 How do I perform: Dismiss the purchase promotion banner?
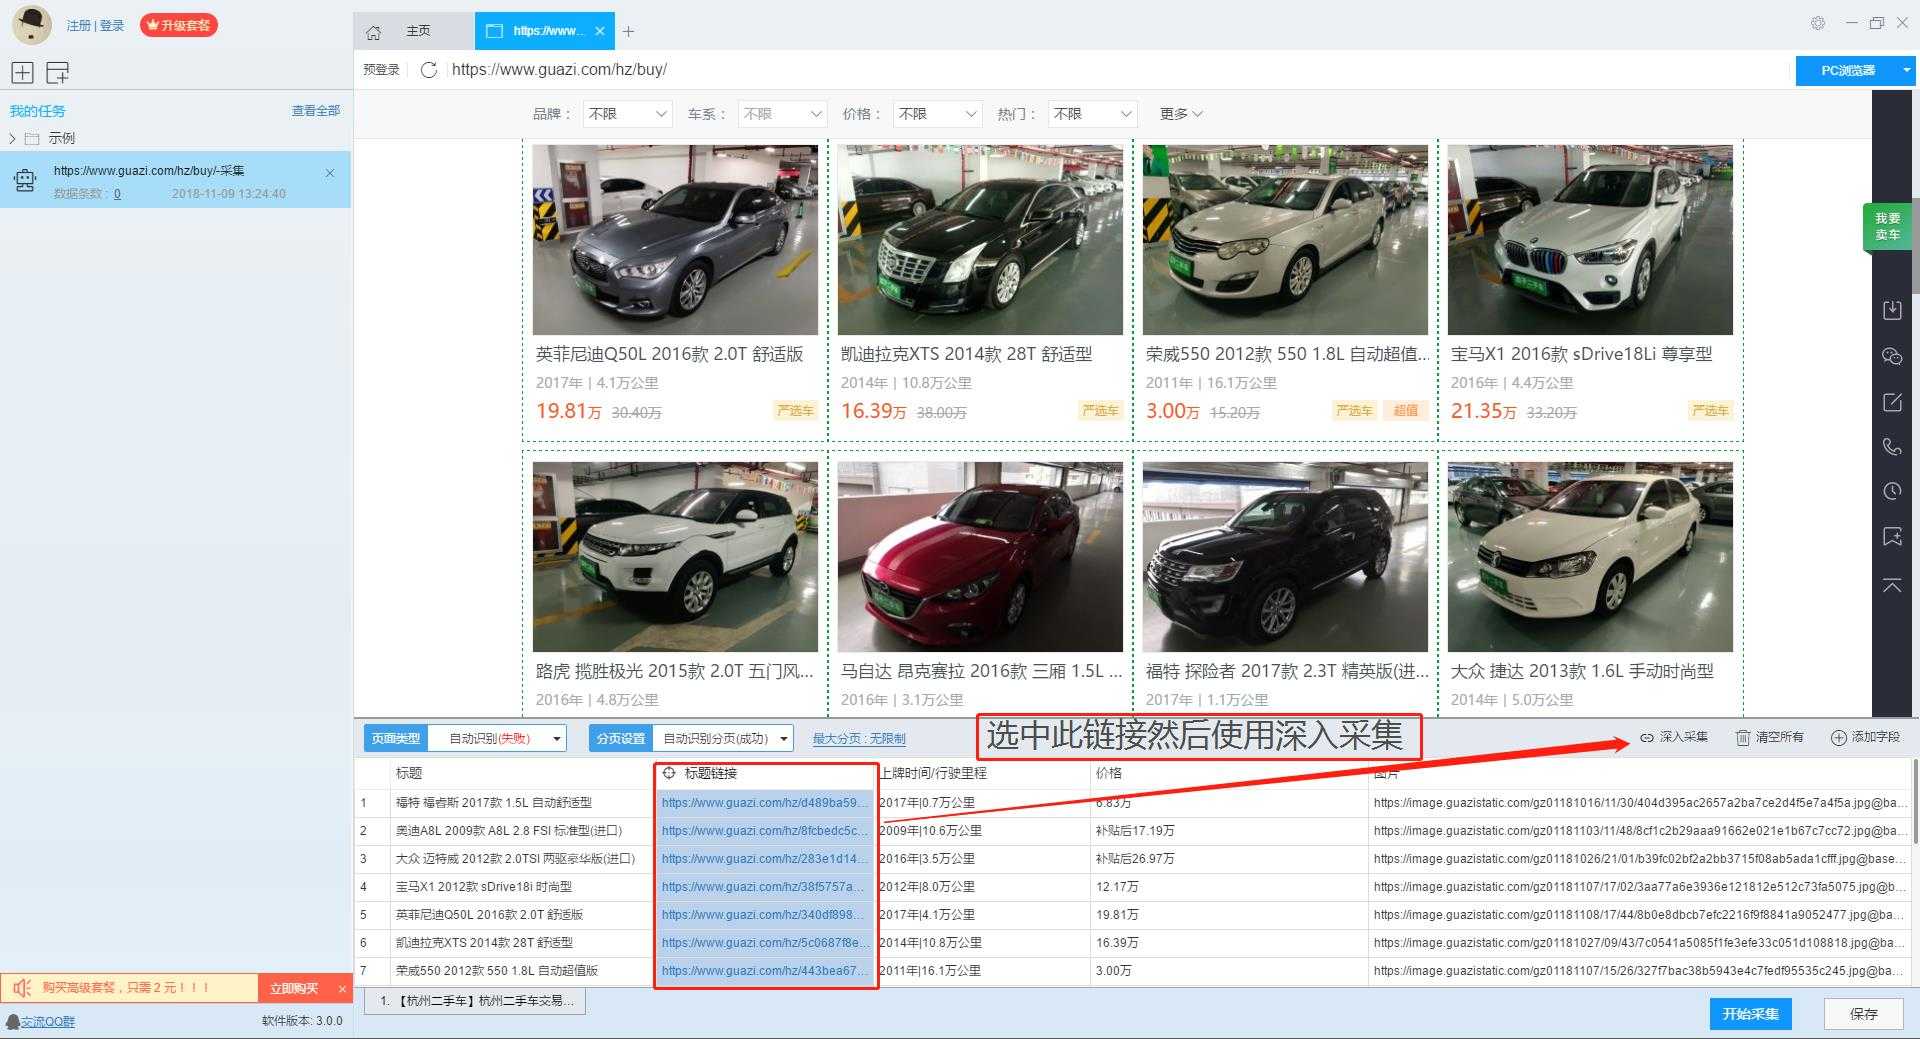[342, 989]
